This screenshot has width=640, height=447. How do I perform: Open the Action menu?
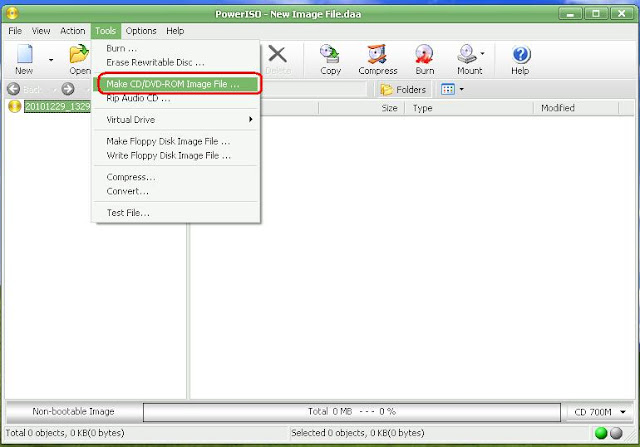(73, 31)
